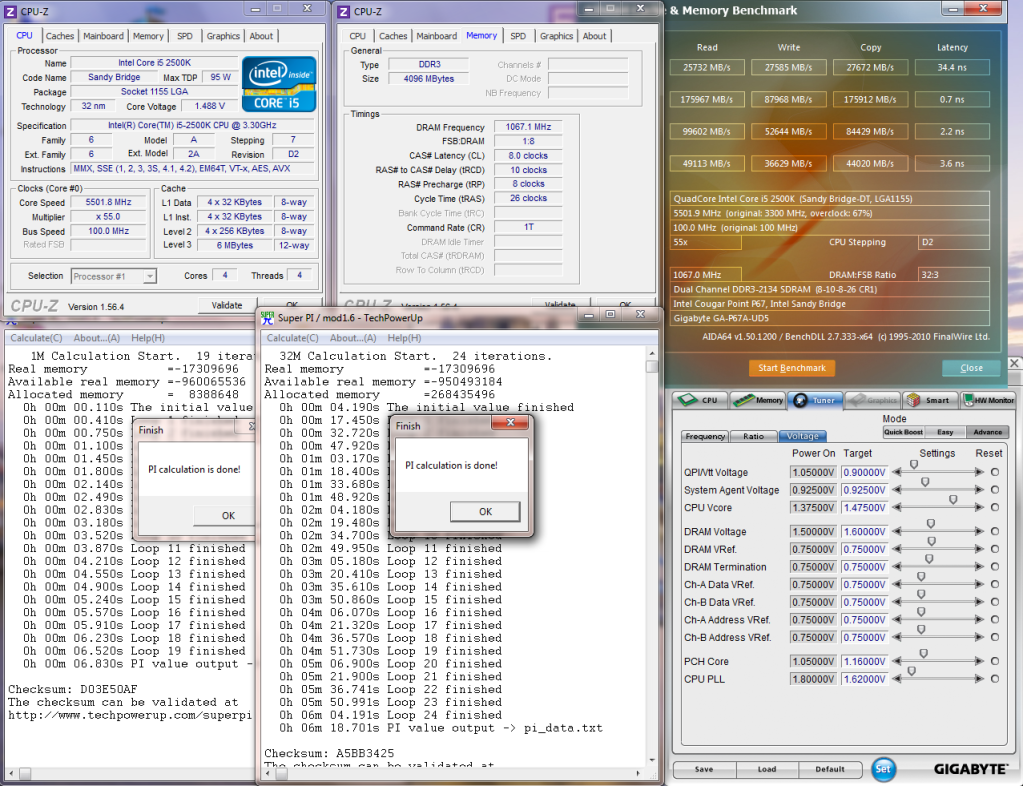Click the right arrow to increase Ch-A Data VRef.
The image size is (1023, 786).
point(979,584)
